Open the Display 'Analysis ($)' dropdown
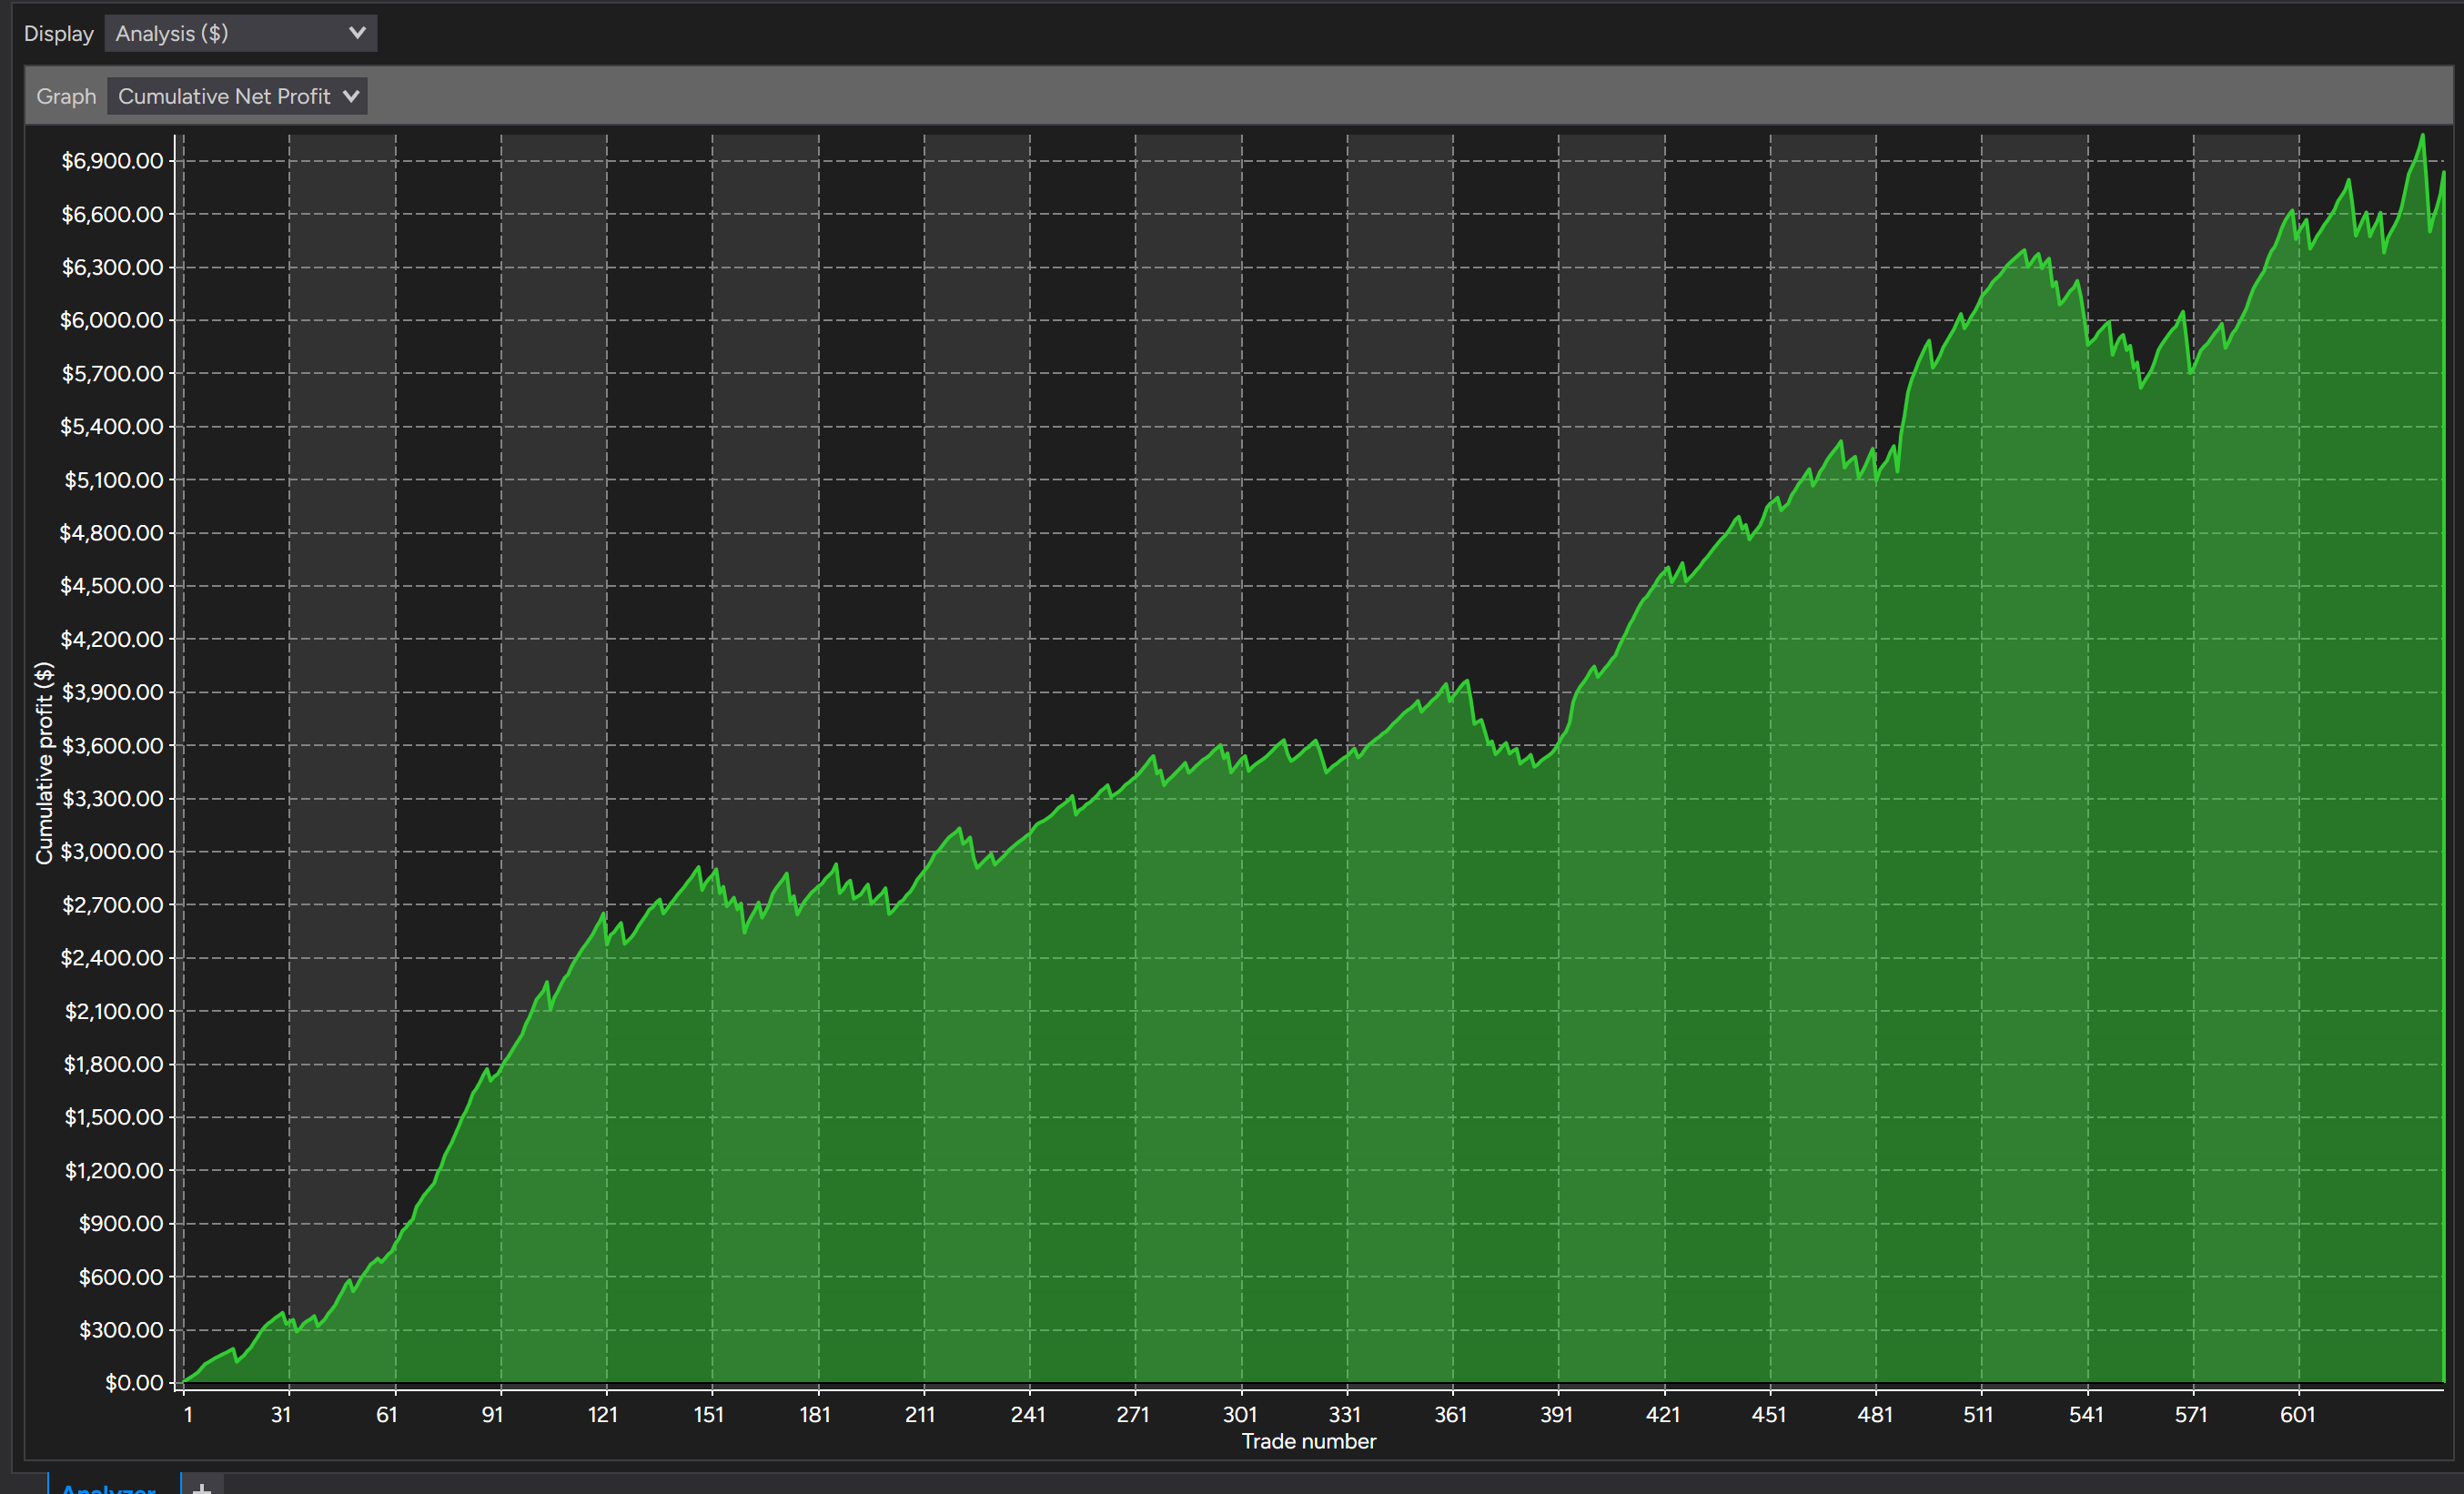The height and width of the screenshot is (1494, 2464). pos(240,33)
